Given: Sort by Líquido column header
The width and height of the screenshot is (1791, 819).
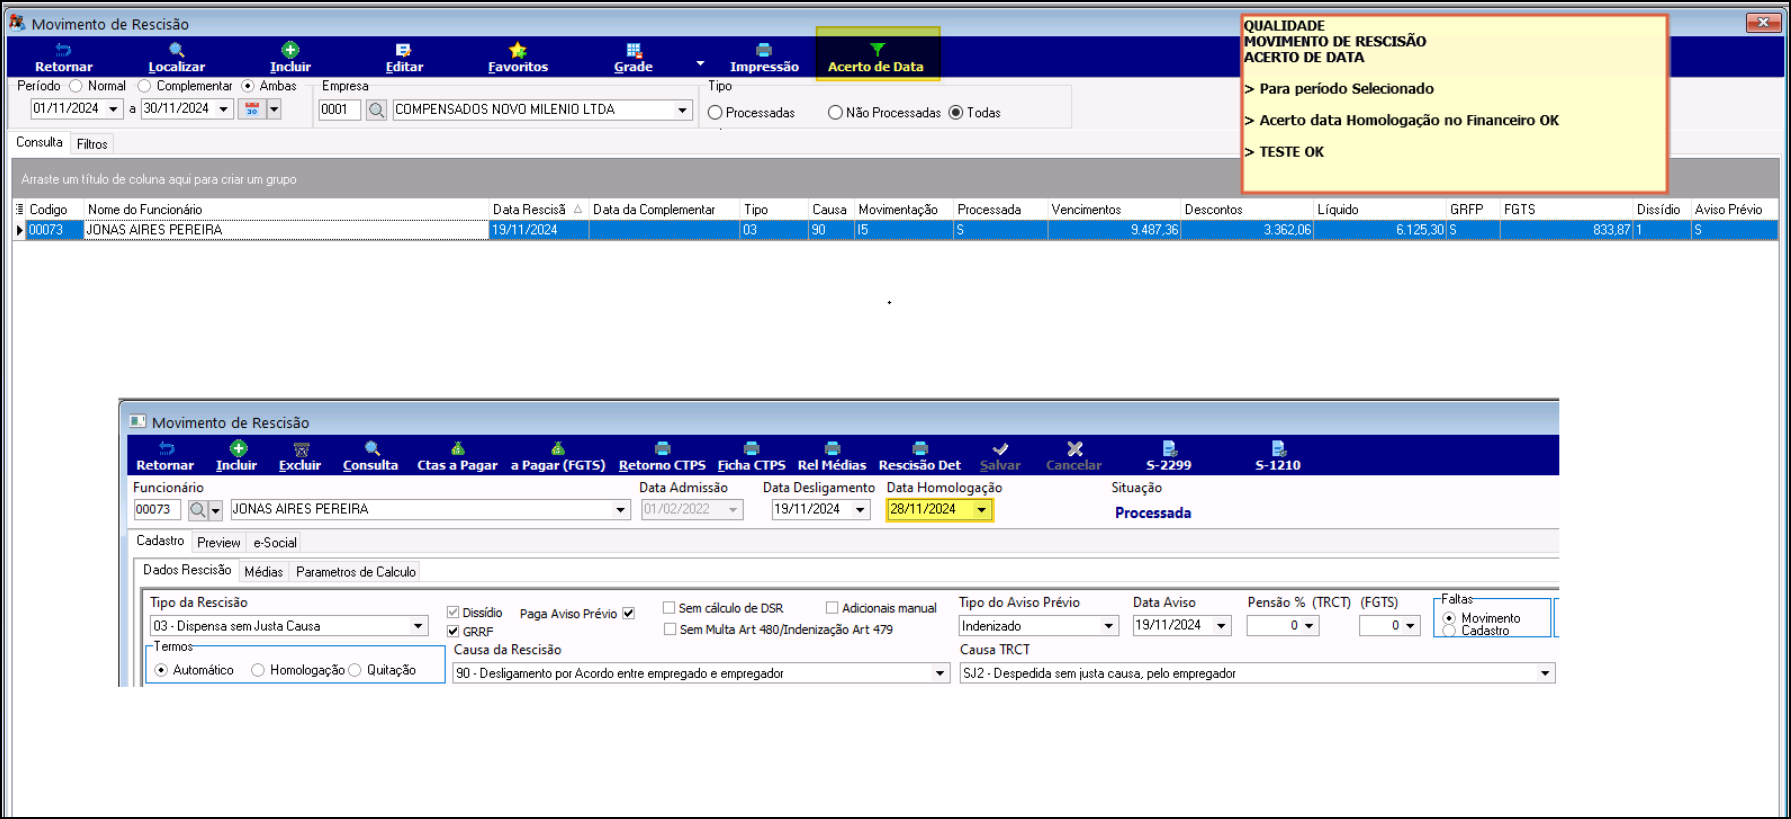Looking at the screenshot, I should point(1379,209).
